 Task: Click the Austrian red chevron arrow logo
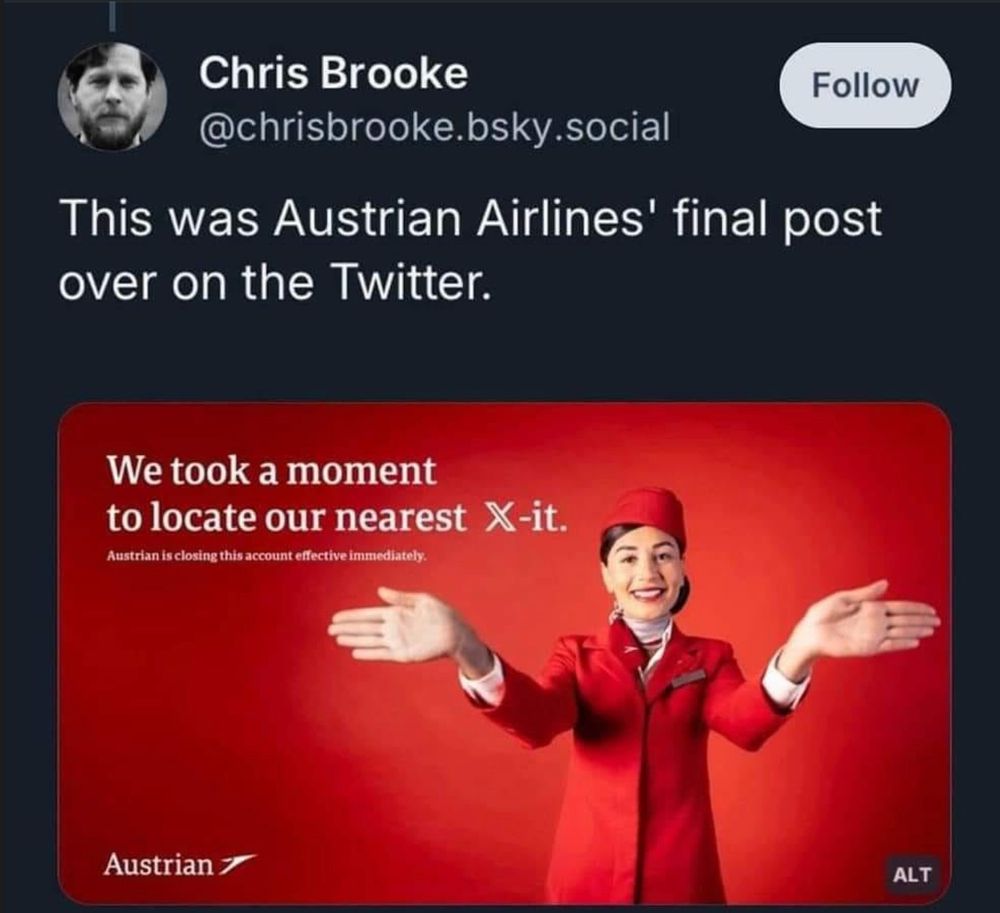coord(238,865)
